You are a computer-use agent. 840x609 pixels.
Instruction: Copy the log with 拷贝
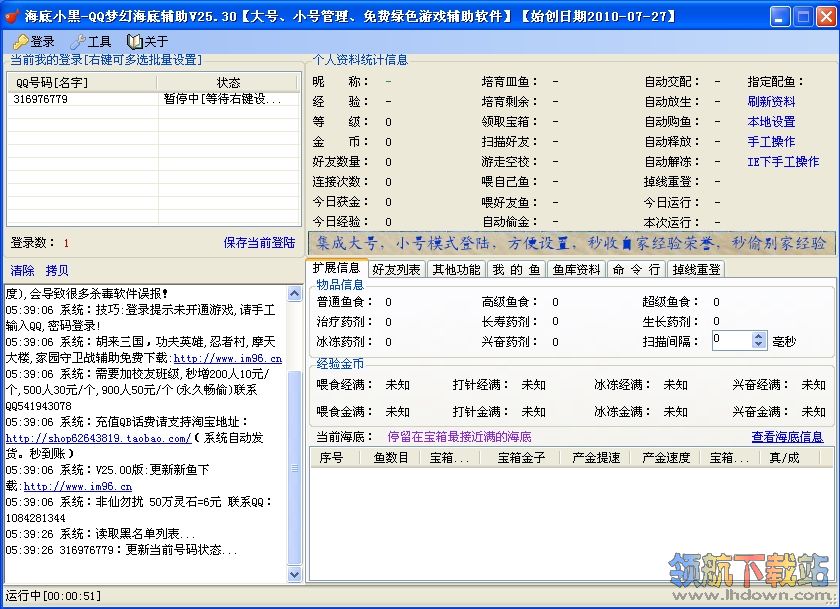pyautogui.click(x=57, y=271)
